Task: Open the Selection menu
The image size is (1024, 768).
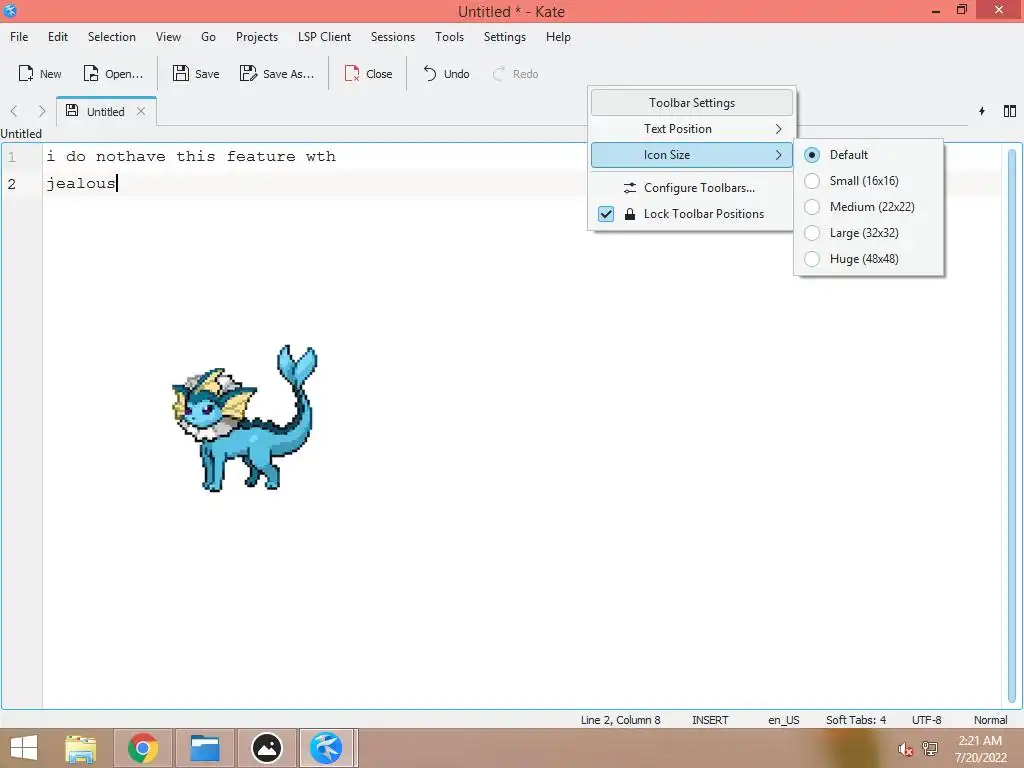Action: click(112, 37)
